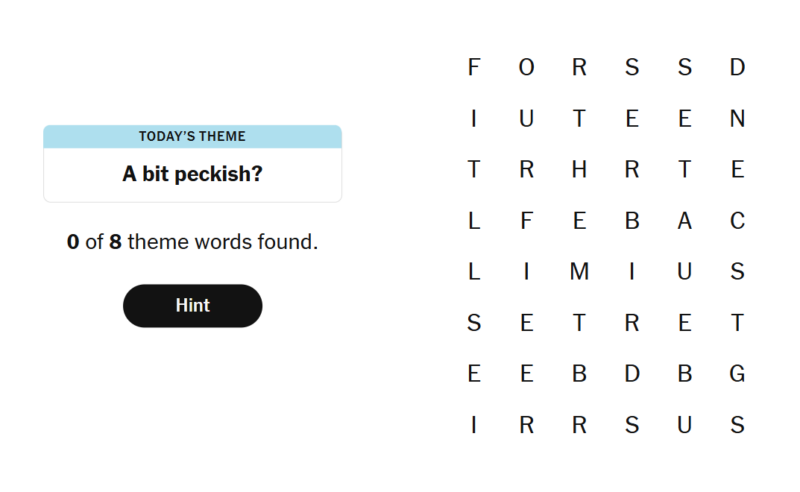Pick the letter G in the grid
The image size is (800, 492).
click(737, 374)
